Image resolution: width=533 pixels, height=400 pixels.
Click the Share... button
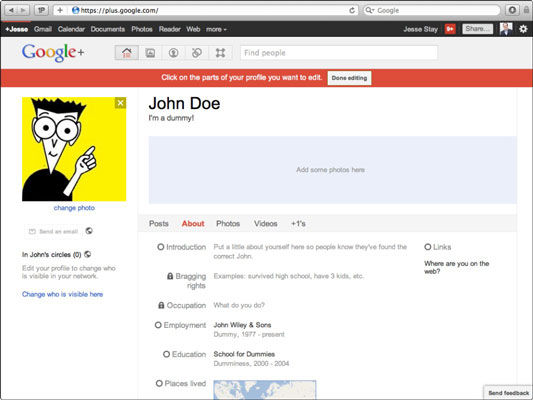tap(477, 29)
